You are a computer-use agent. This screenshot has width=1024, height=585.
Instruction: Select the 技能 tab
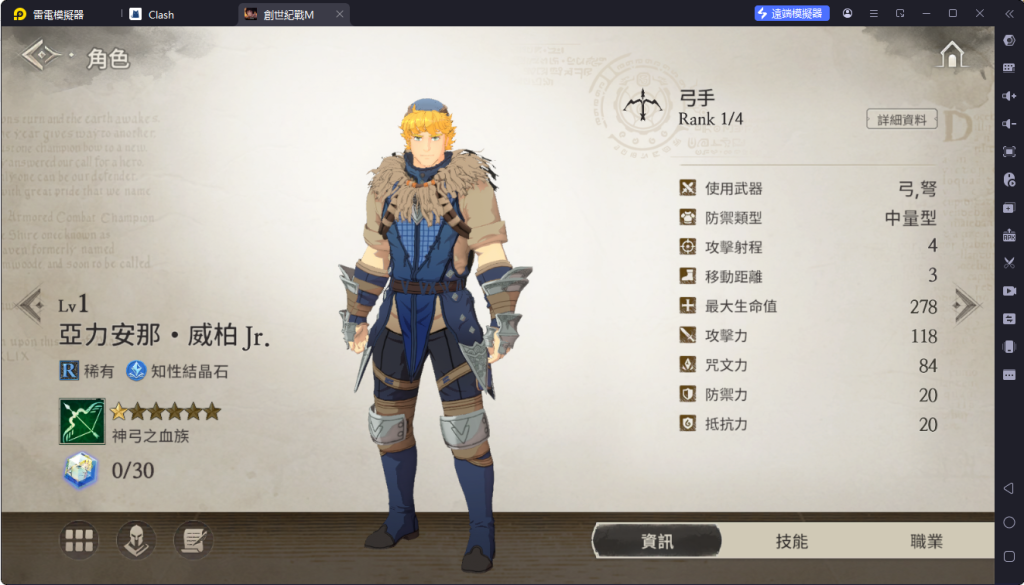[x=792, y=541]
